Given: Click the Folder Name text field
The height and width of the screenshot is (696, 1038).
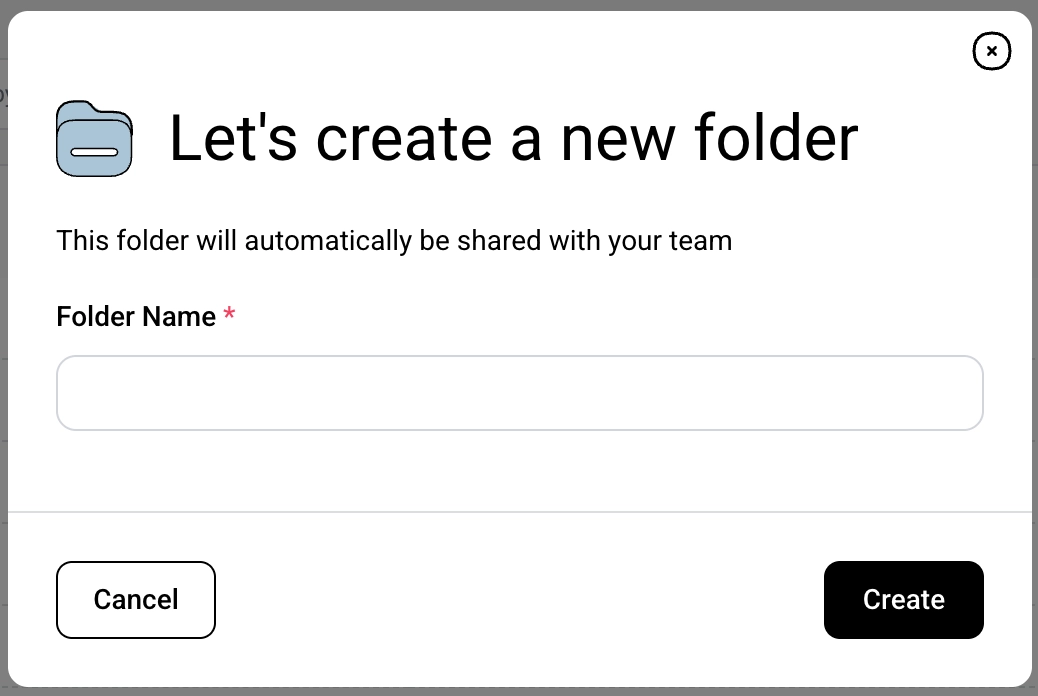Looking at the screenshot, I should 519,393.
